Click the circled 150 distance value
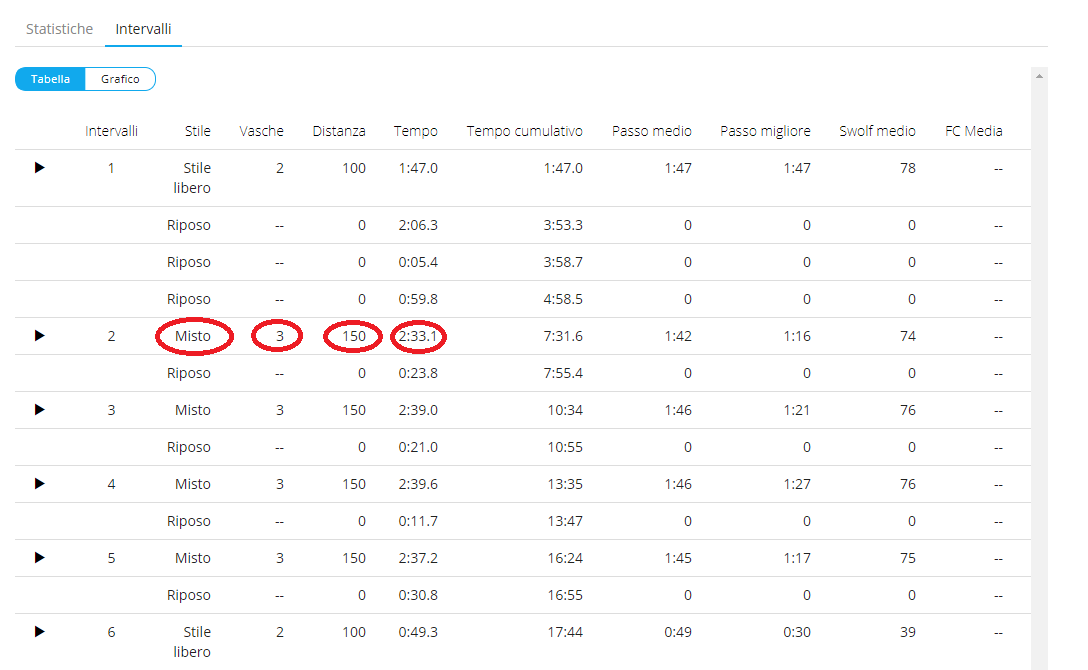 pos(353,337)
